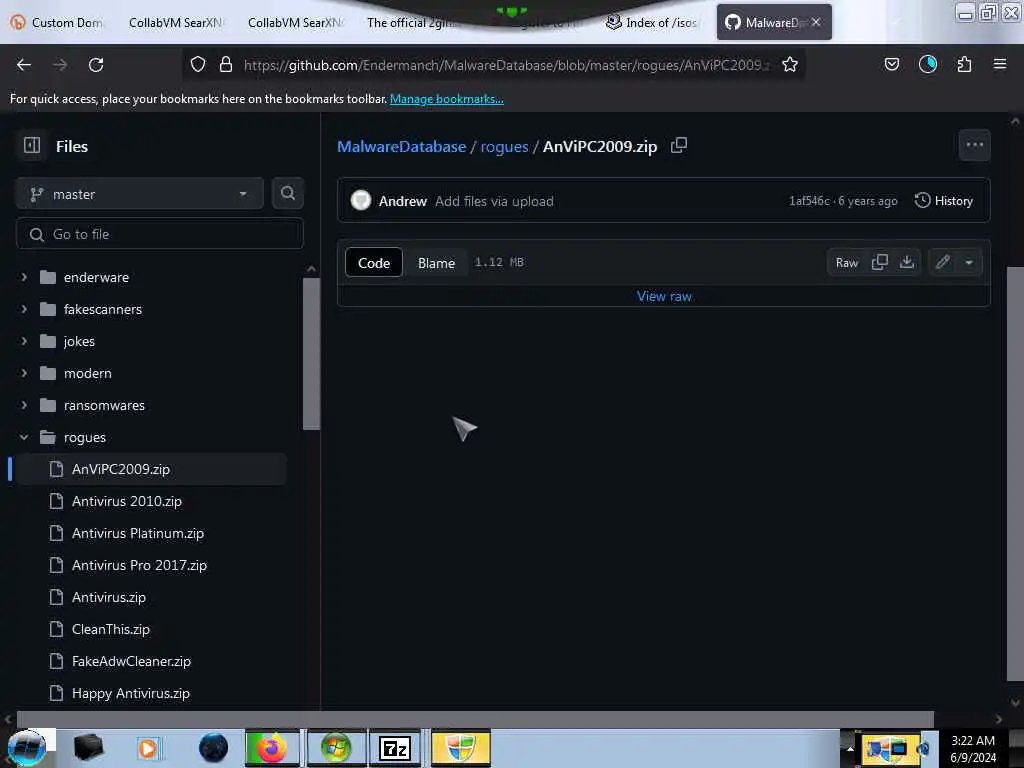The image size is (1024, 768).
Task: Open the Windows Start orb
Action: pyautogui.click(x=27, y=748)
